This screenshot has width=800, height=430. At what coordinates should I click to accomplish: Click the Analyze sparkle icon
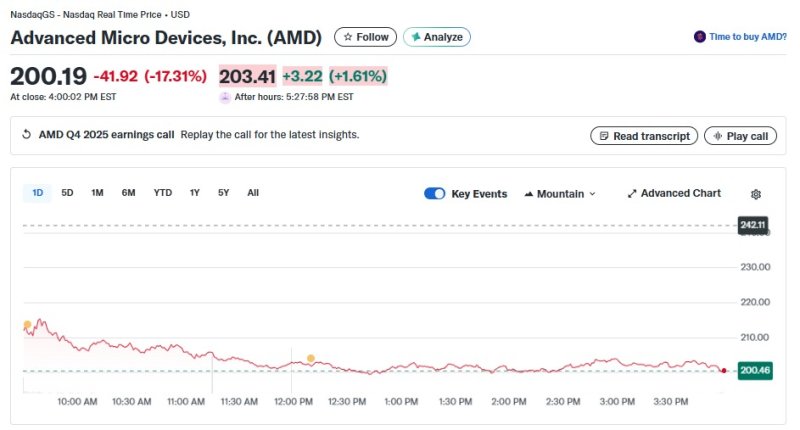pyautogui.click(x=413, y=37)
